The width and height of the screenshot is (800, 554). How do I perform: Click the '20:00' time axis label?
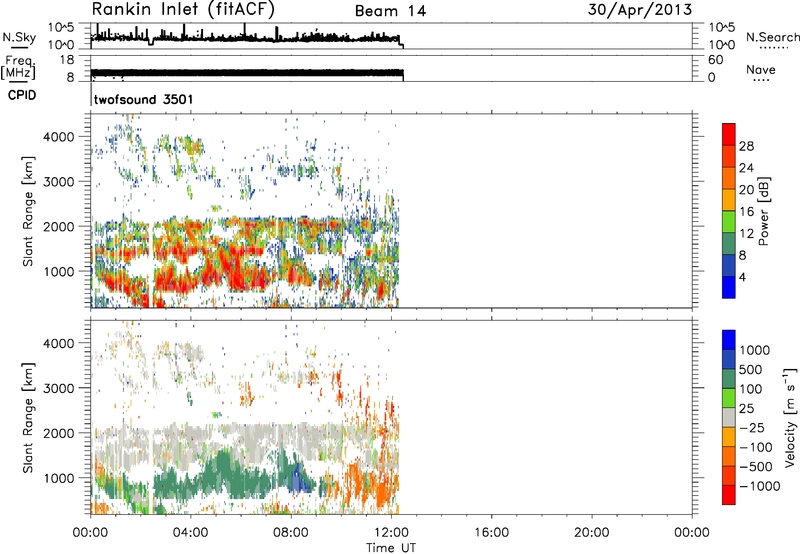pyautogui.click(x=591, y=533)
